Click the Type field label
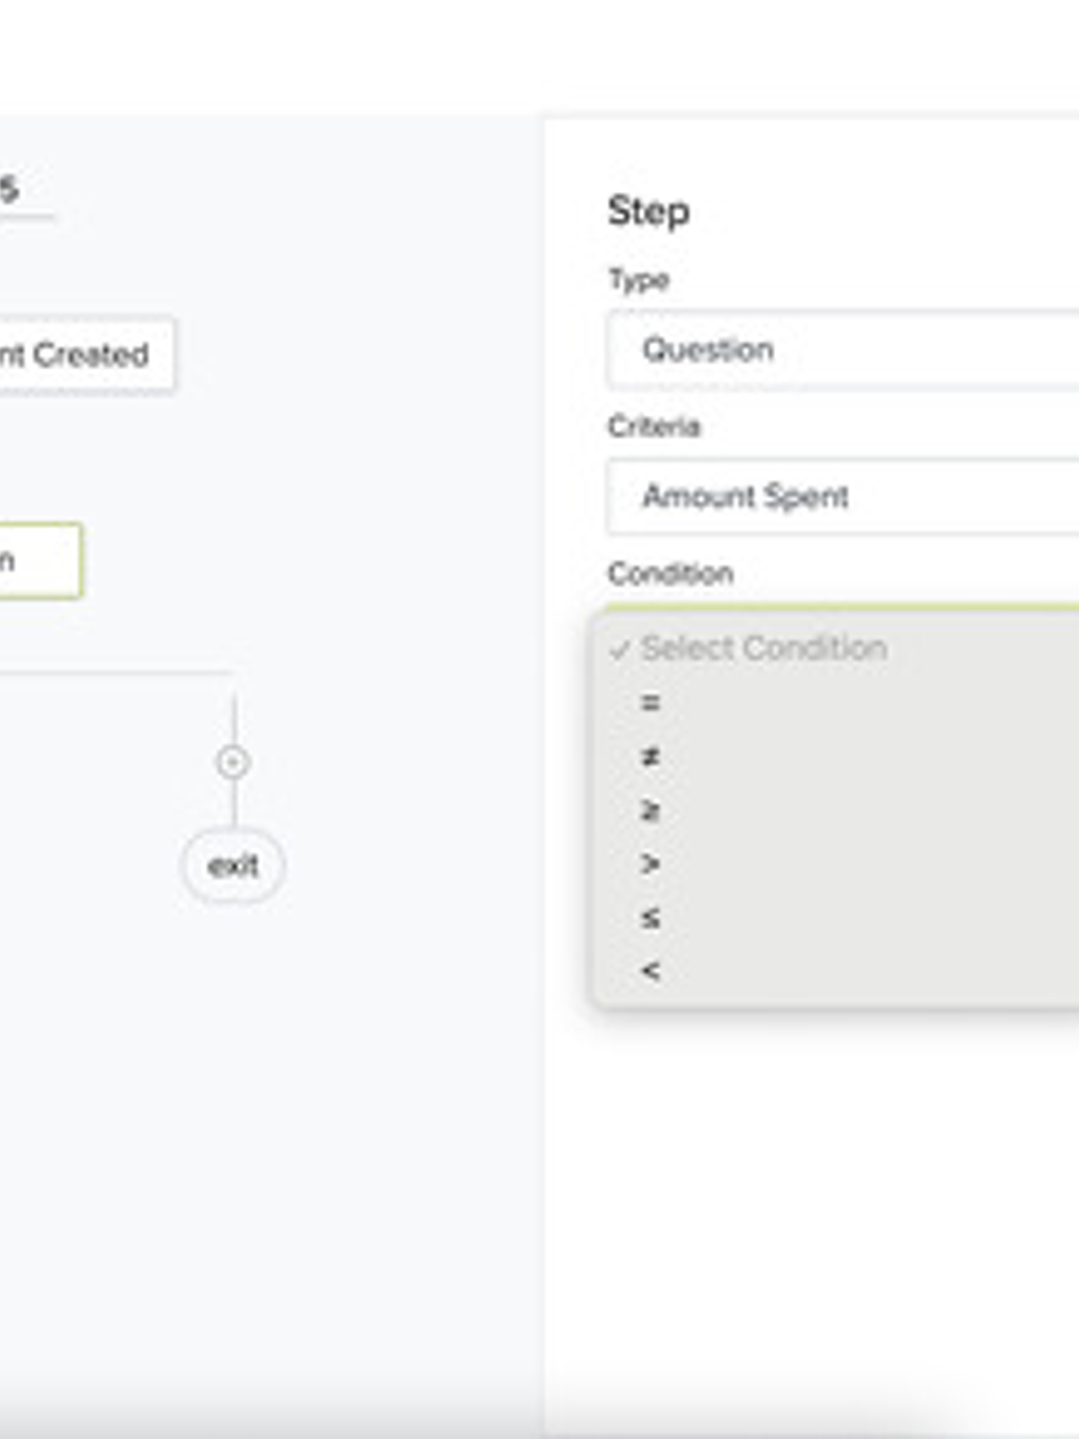Viewport: 1079px width, 1439px height. (x=638, y=280)
